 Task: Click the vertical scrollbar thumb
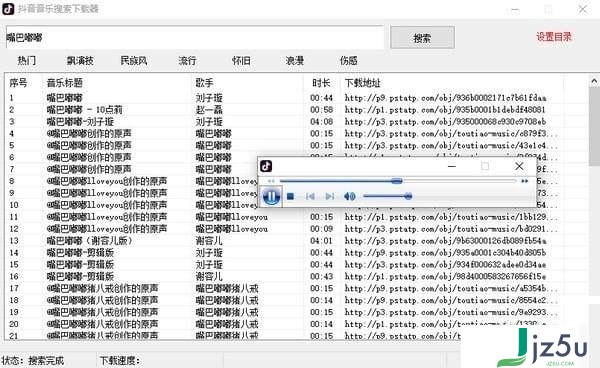tap(594, 126)
